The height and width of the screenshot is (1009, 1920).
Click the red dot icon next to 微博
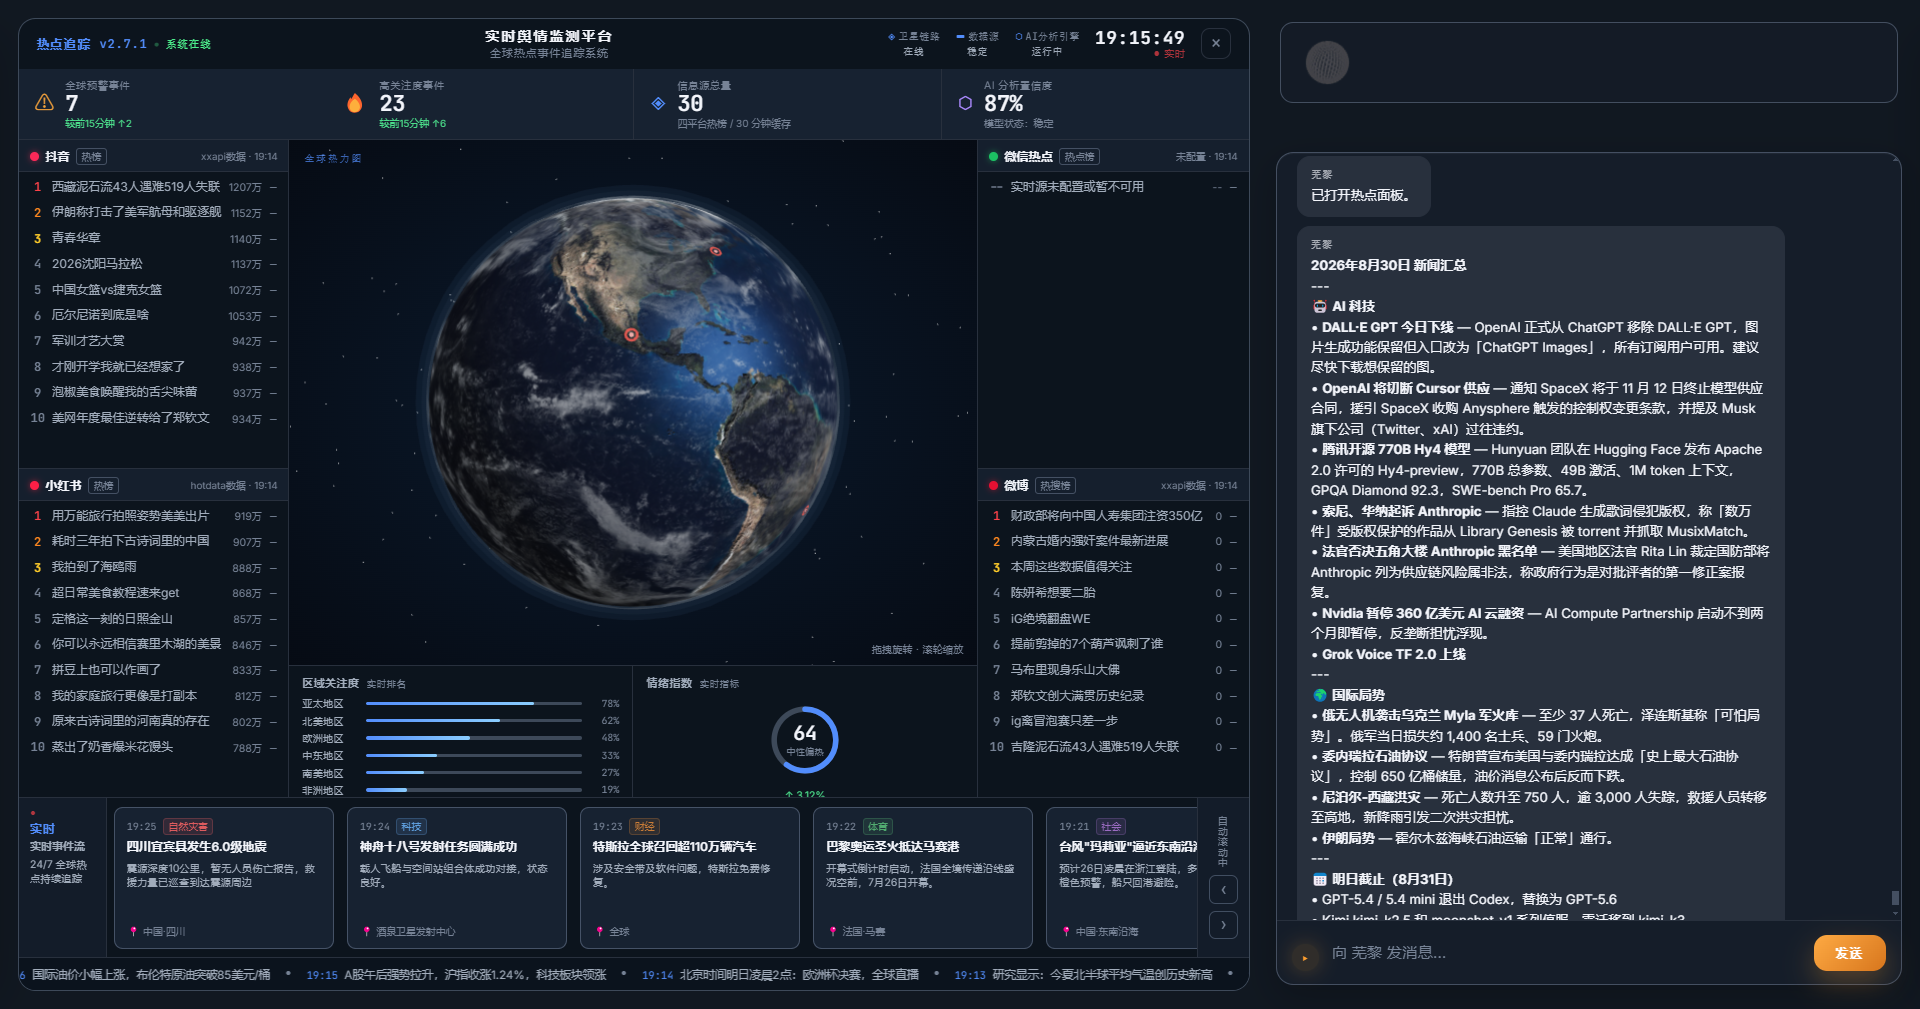click(993, 486)
